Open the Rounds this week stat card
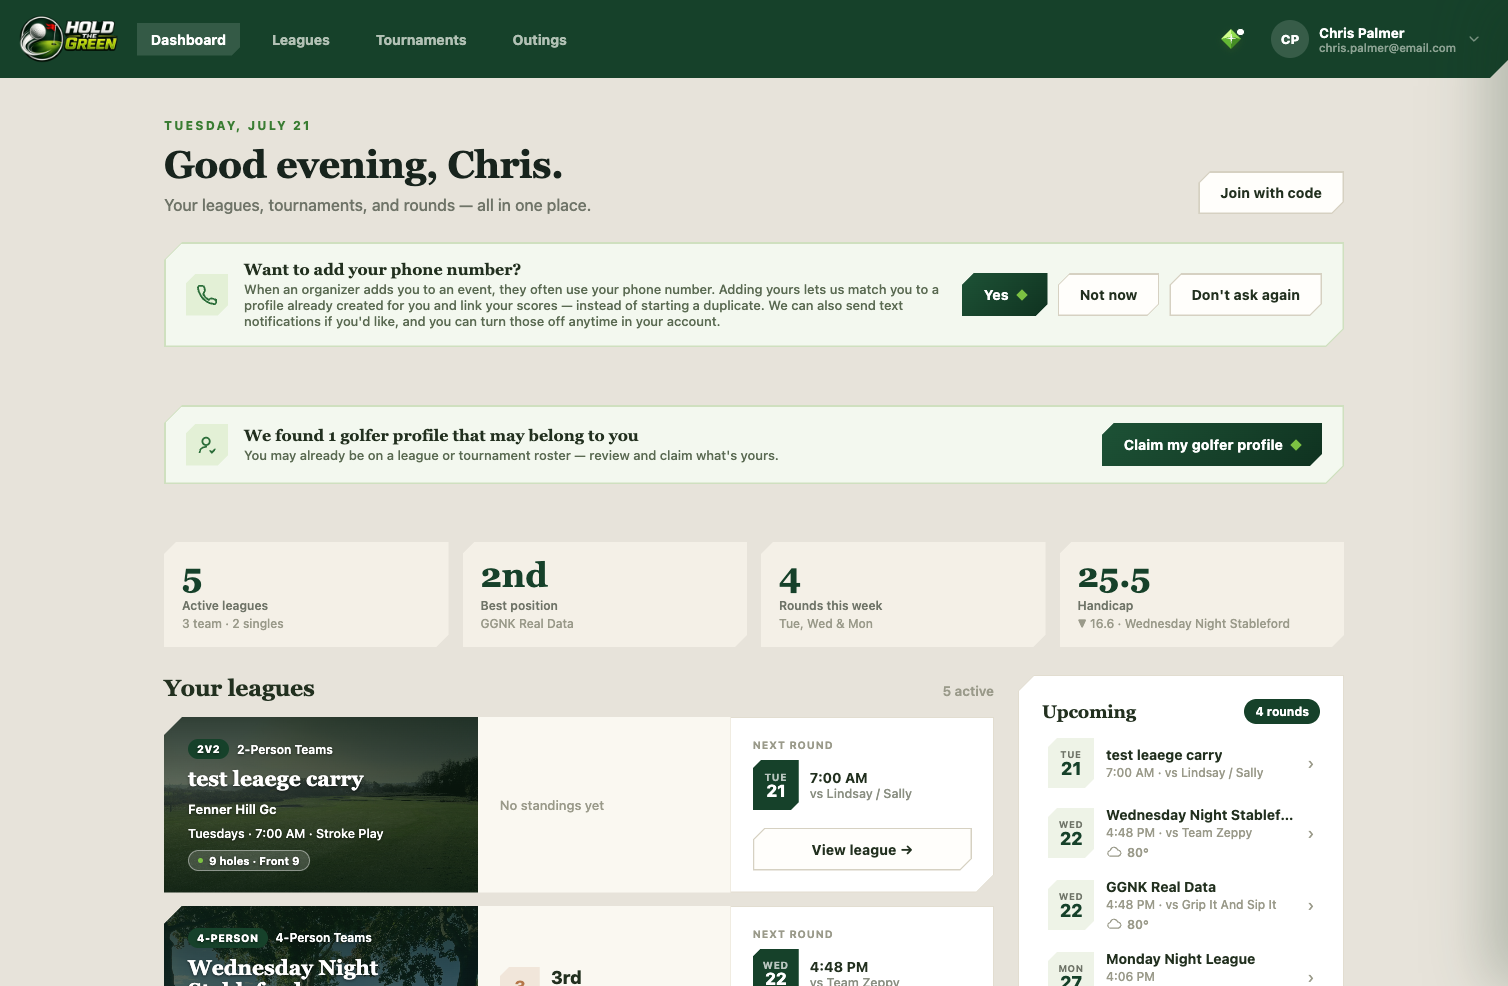 tap(903, 595)
